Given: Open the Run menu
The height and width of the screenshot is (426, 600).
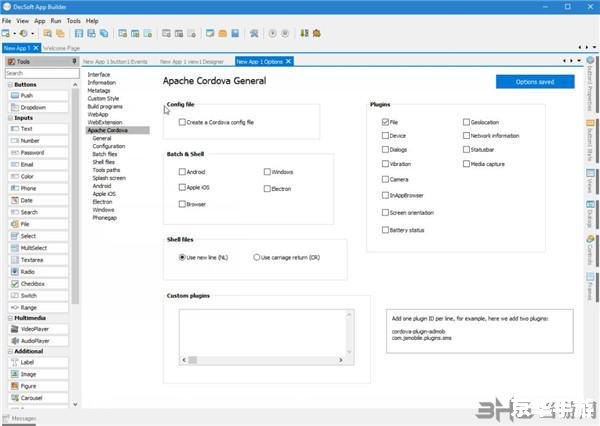Looking at the screenshot, I should 56,21.
